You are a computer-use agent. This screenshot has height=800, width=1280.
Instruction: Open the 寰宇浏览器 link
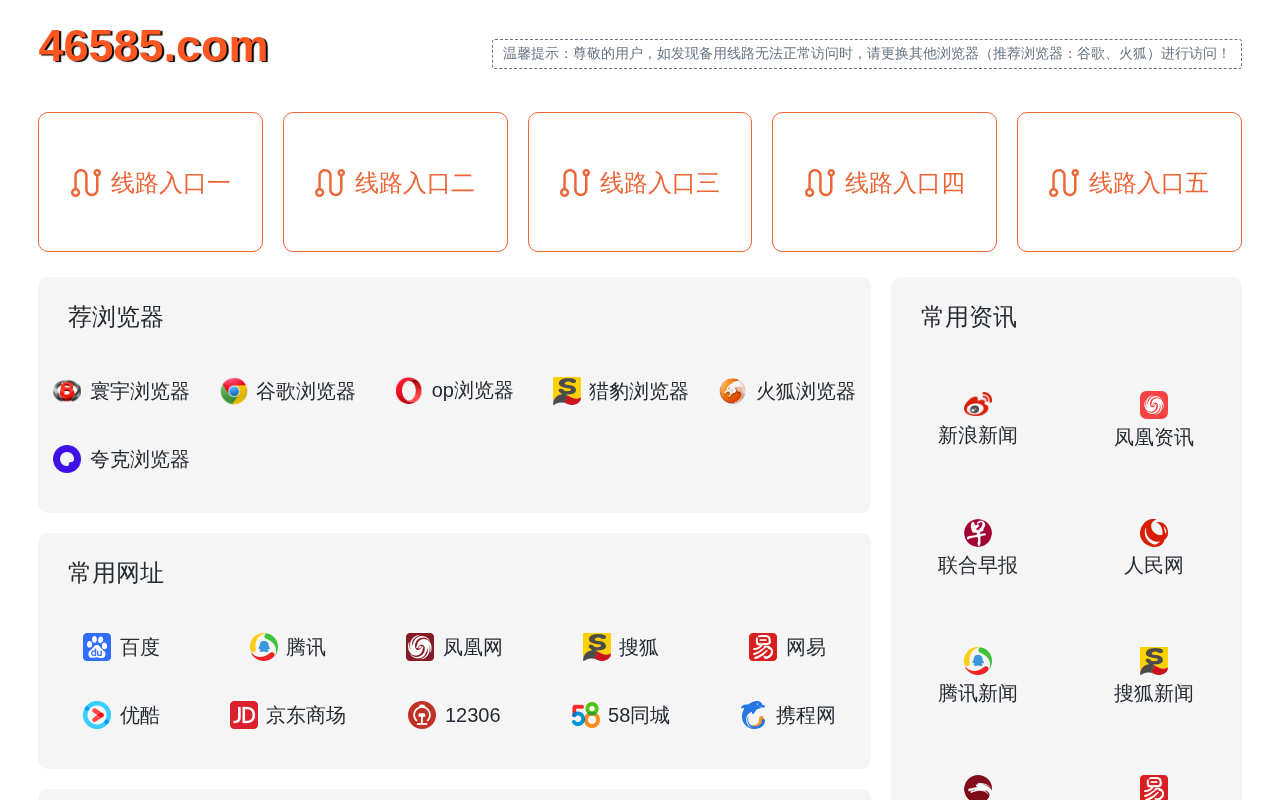click(140, 391)
